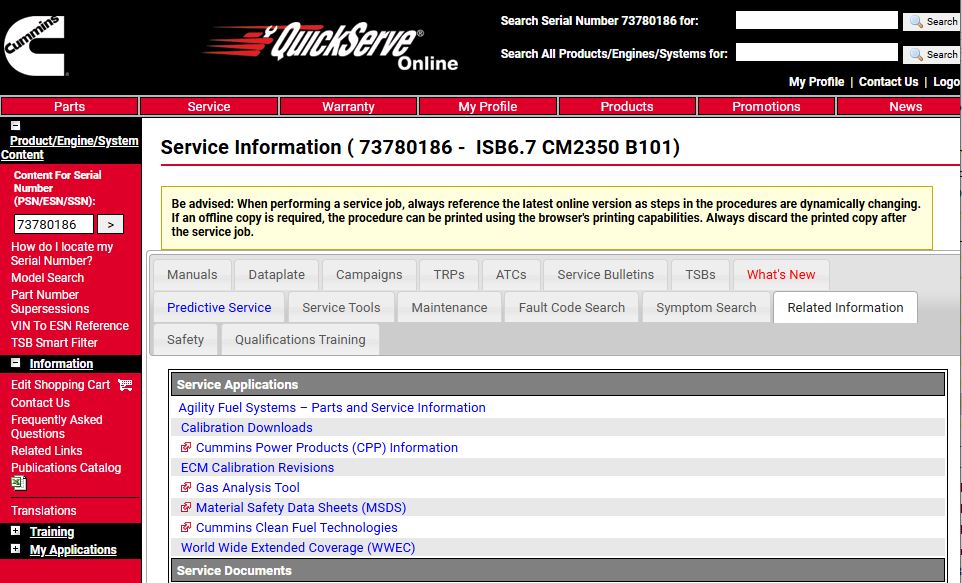Open the Publications Catalog spreadsheet icon
This screenshot has height=583, width=962.
pyautogui.click(x=18, y=483)
